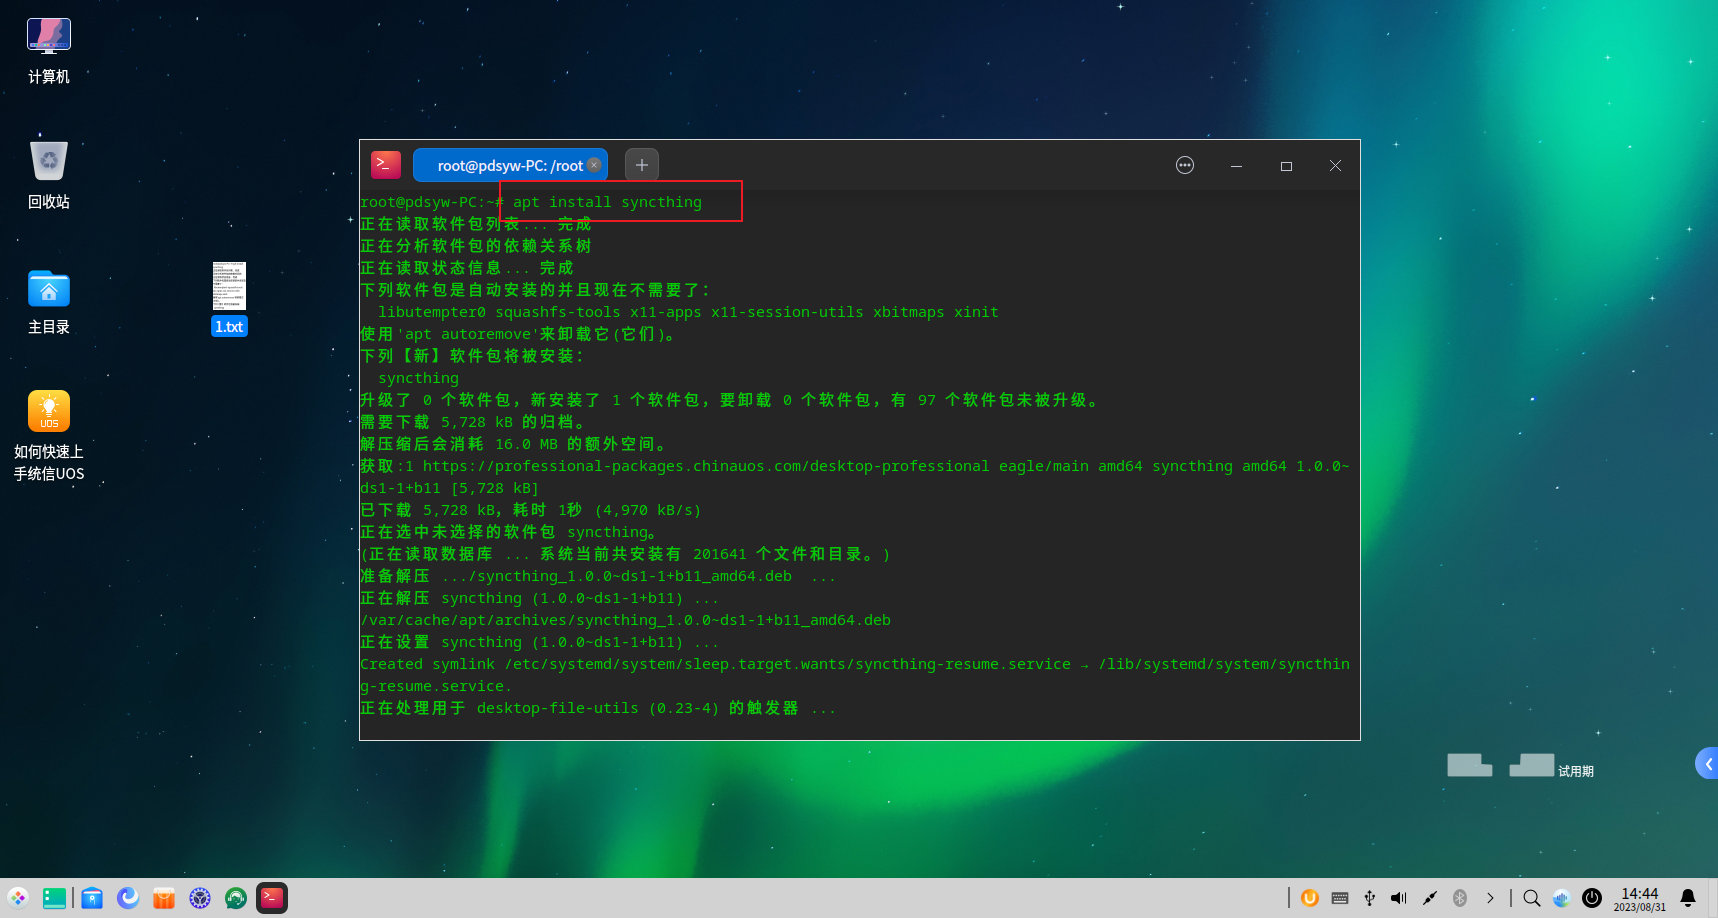The width and height of the screenshot is (1718, 918).
Task: Toggle onscreen keyboard layout indicator
Action: [x=1340, y=897]
